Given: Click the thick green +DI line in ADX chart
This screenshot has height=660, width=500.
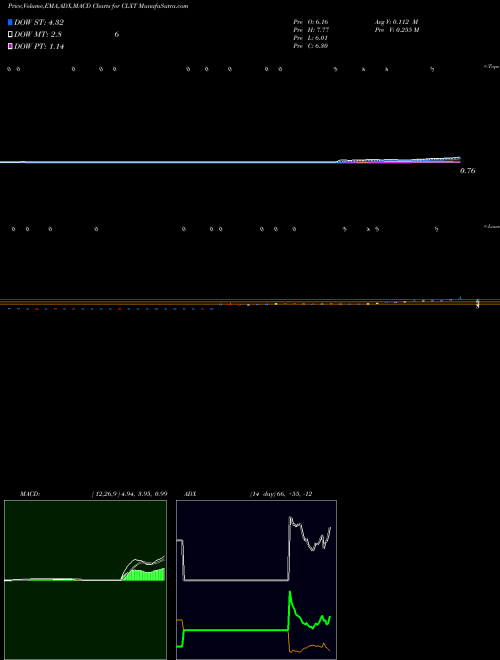Looking at the screenshot, I should coord(236,630).
